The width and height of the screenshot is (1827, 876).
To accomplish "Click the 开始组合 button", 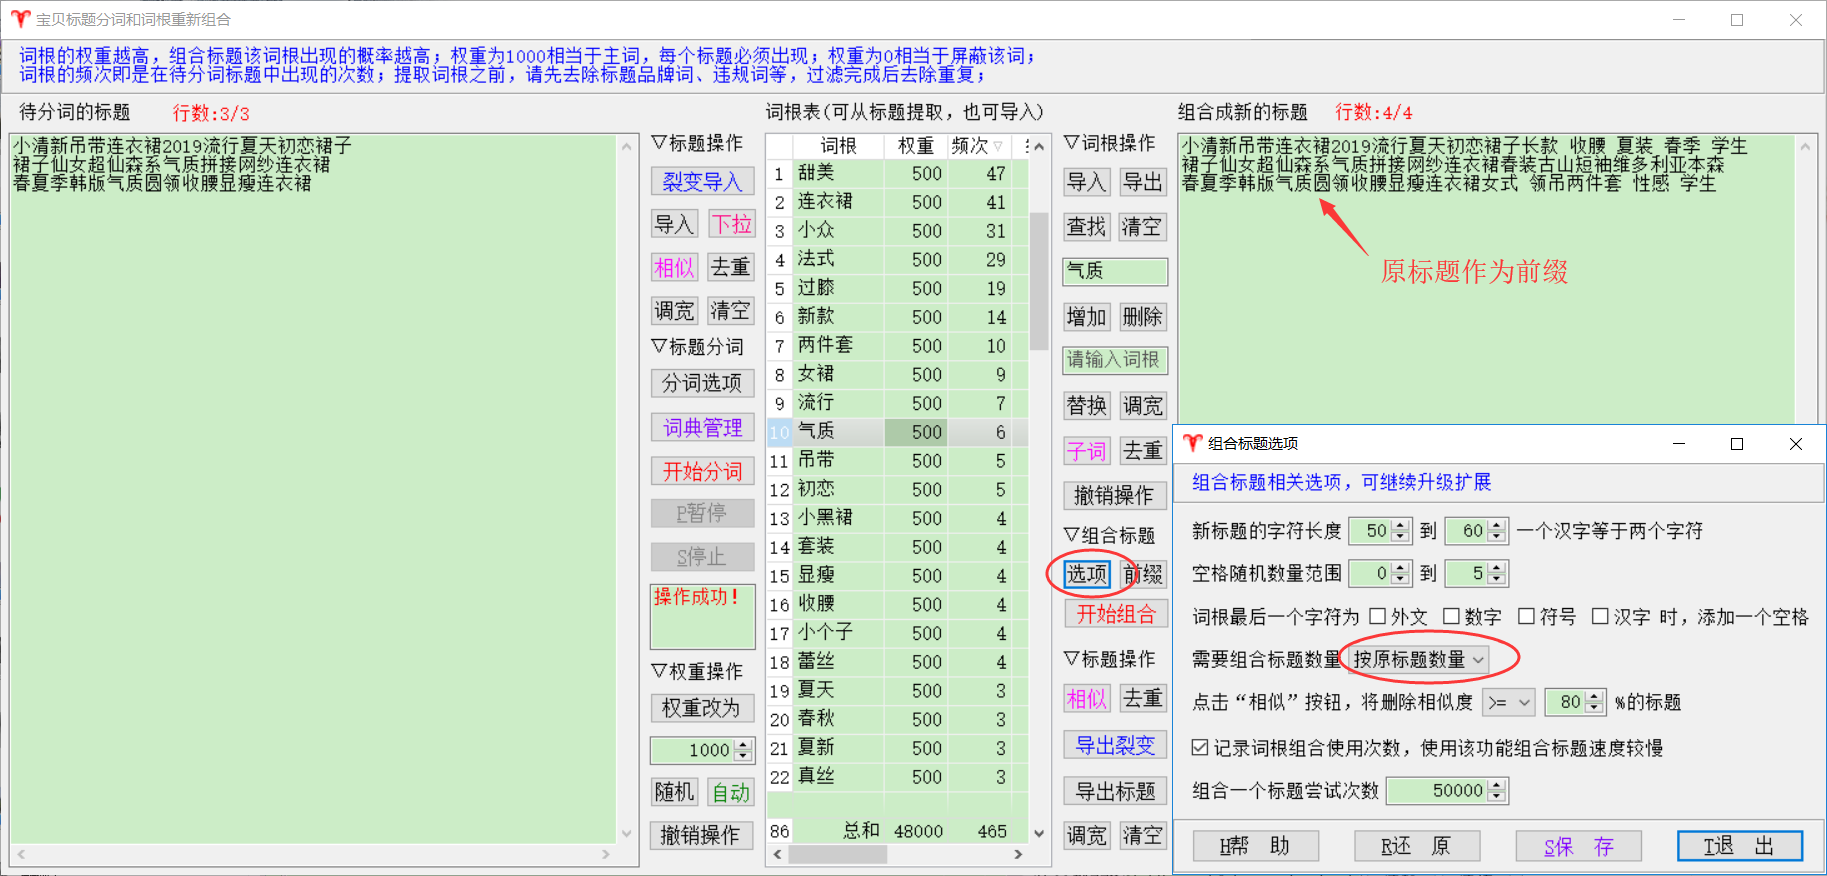I will pyautogui.click(x=1115, y=614).
